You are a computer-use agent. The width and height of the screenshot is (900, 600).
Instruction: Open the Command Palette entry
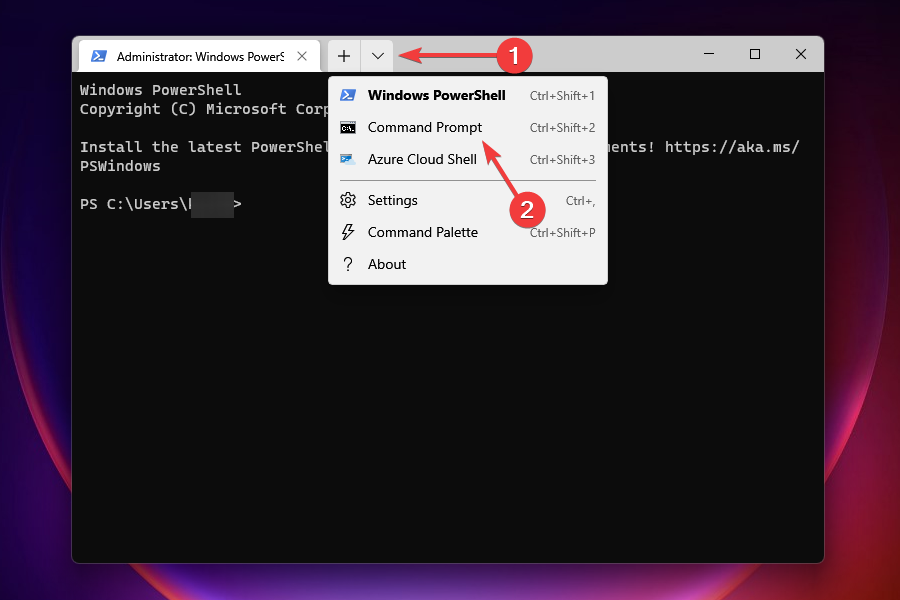click(468, 233)
